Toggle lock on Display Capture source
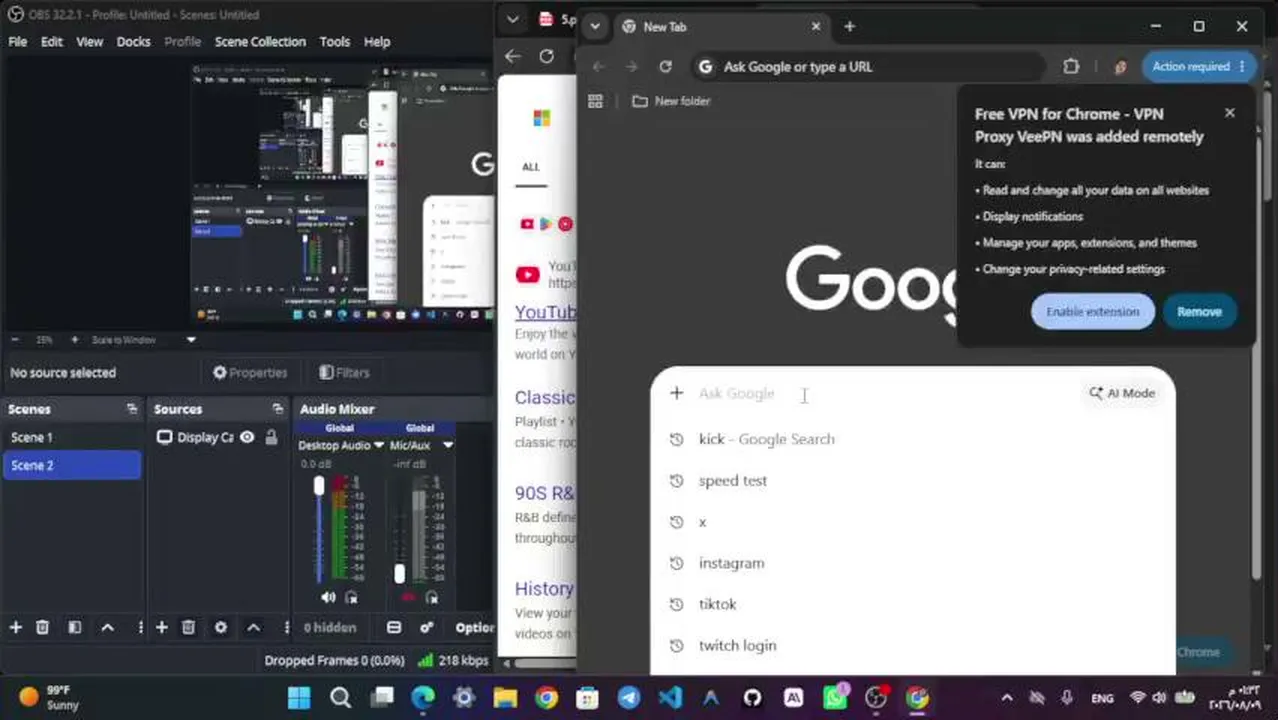 tap(271, 437)
